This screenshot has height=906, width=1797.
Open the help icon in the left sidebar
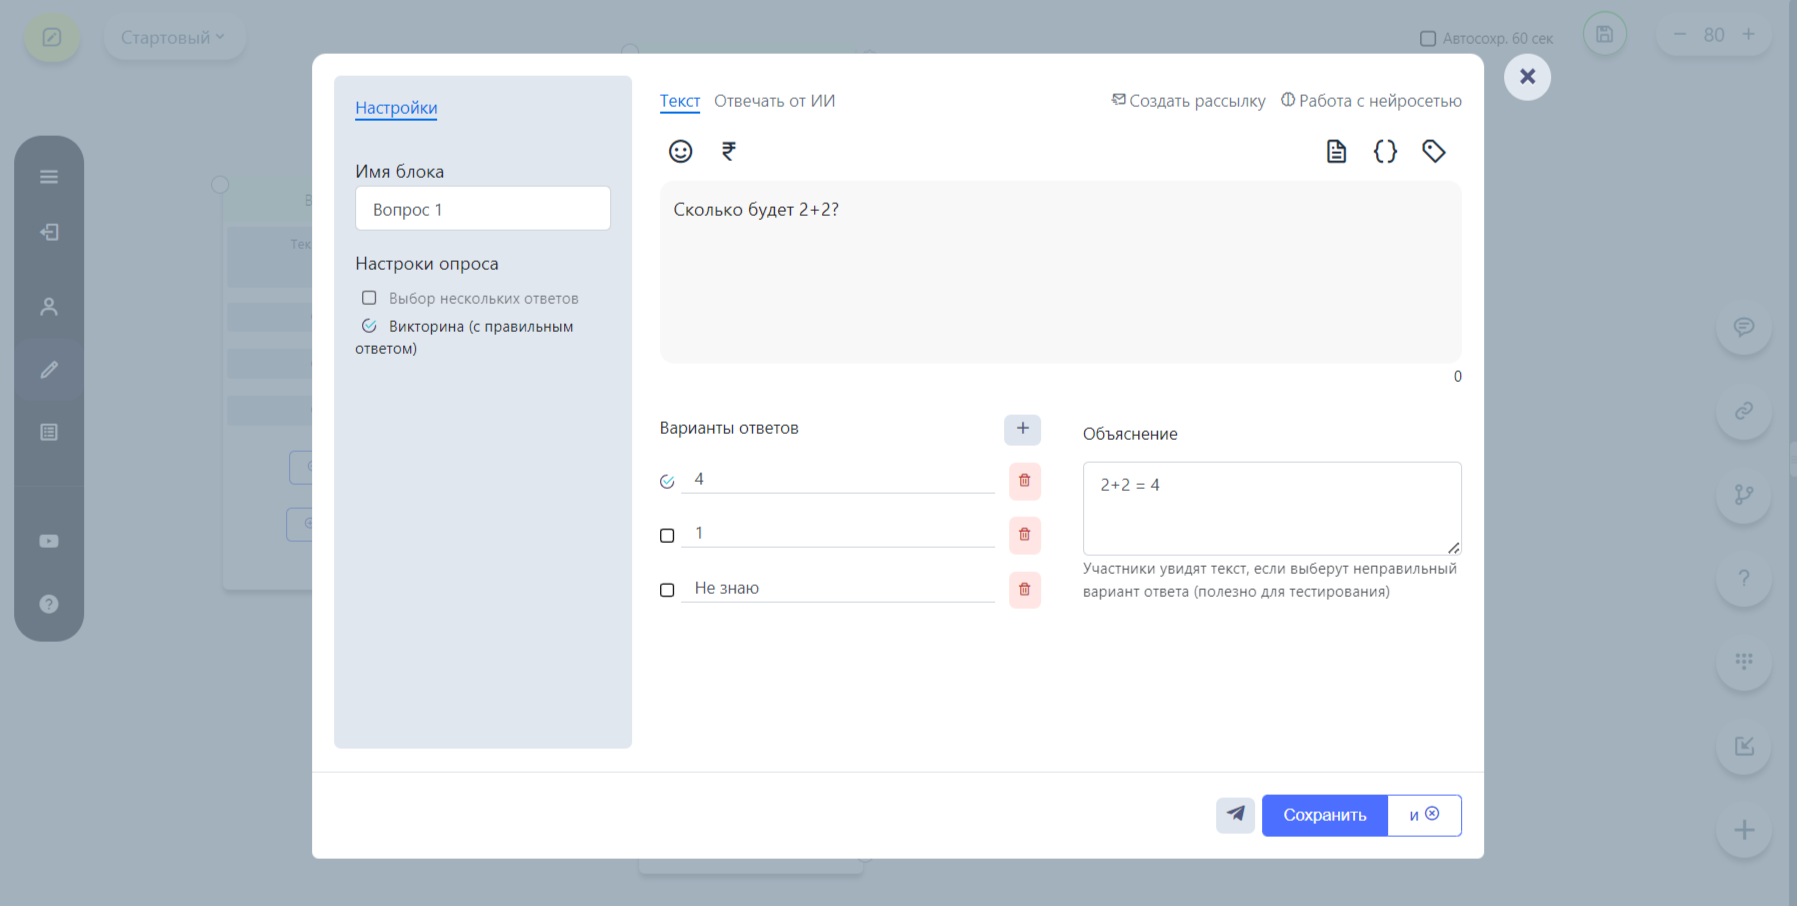click(x=49, y=604)
